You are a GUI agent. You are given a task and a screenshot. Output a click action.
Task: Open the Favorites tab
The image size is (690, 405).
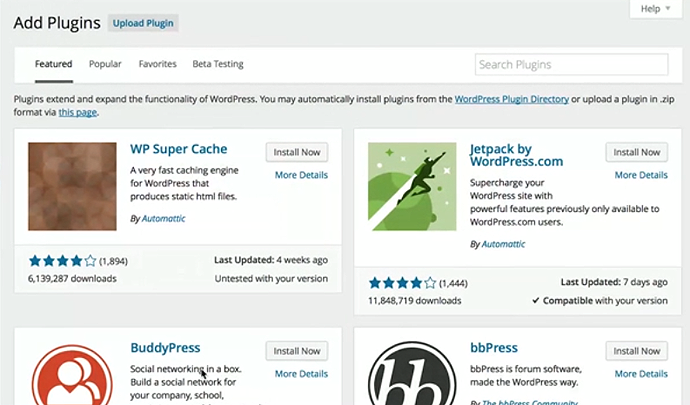pos(158,64)
